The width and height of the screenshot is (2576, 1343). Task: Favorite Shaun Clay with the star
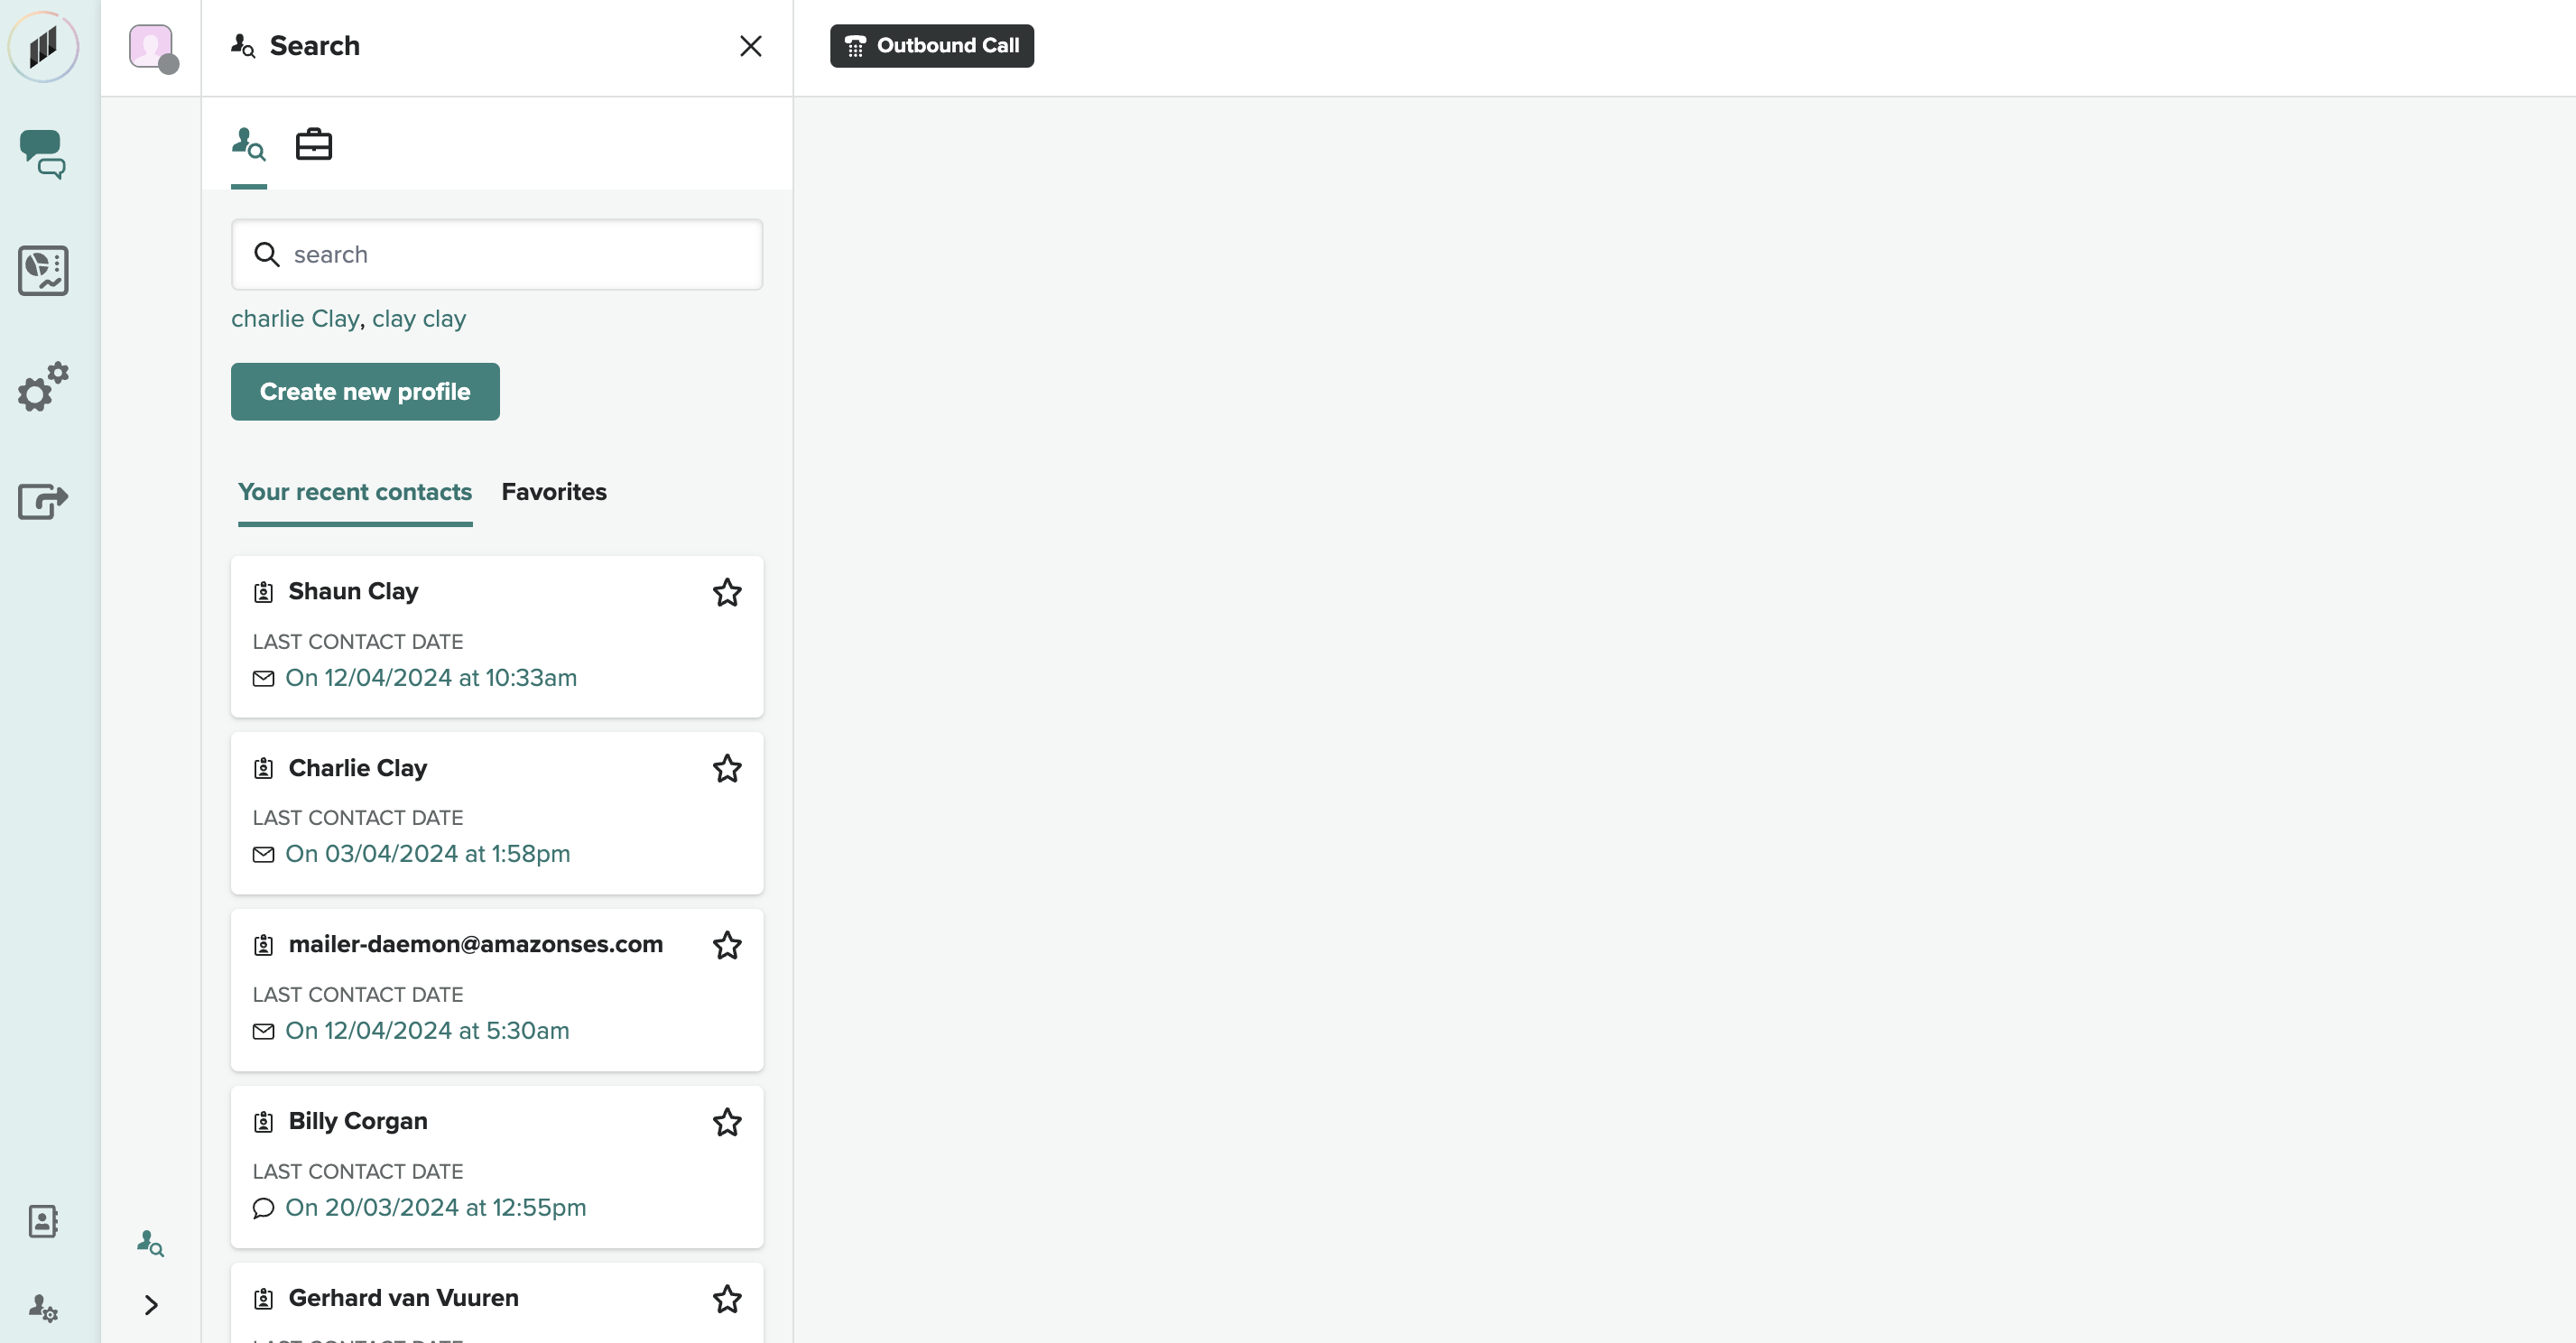[727, 592]
